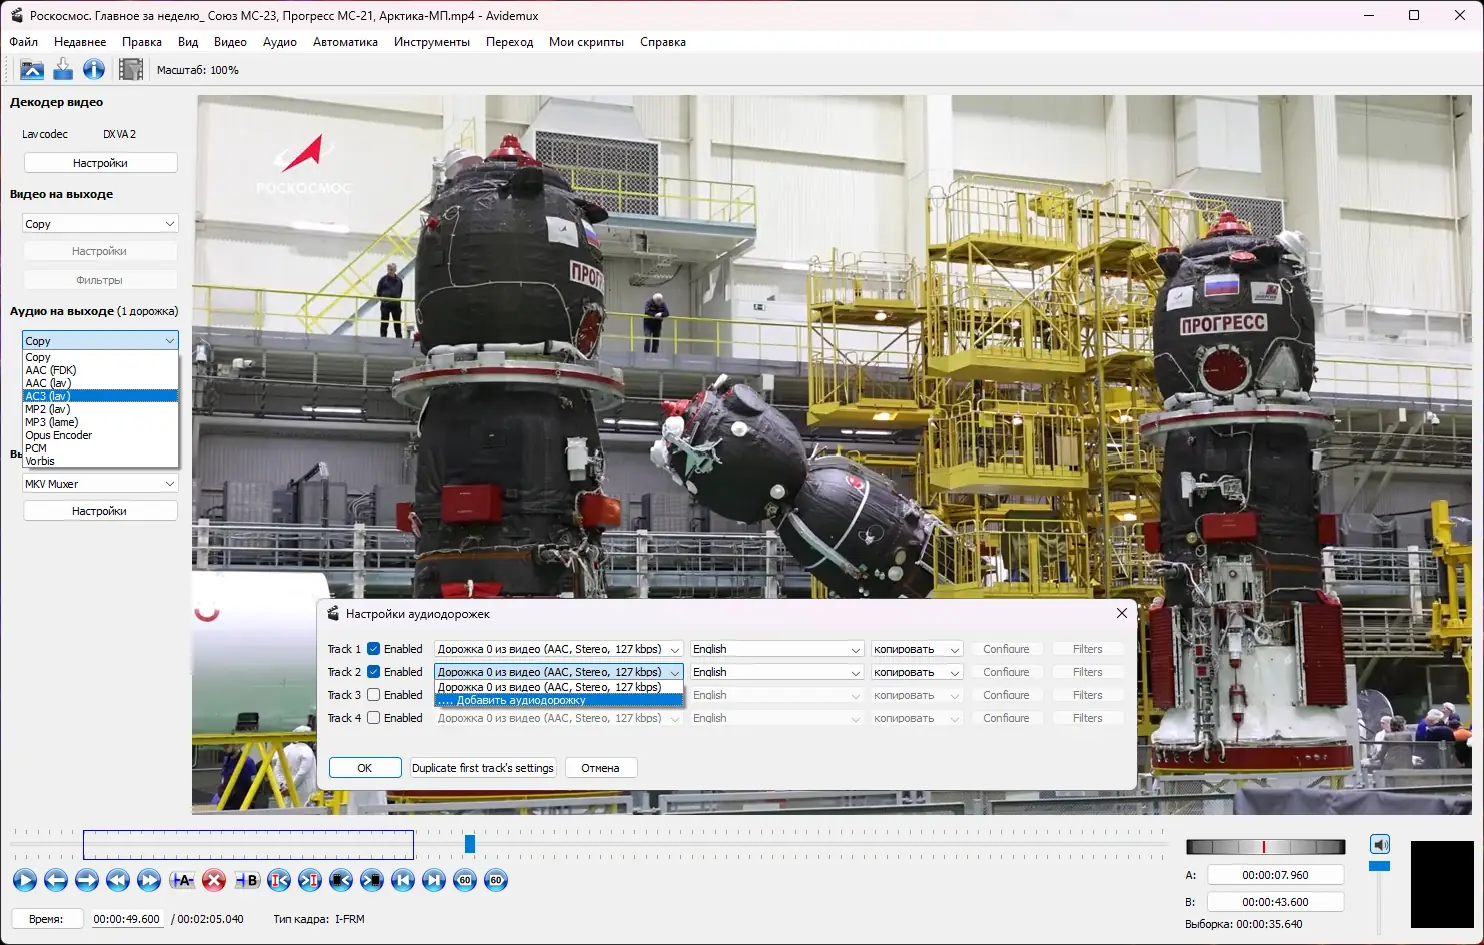Viewport: 1484px width, 945px height.
Task: Click OK in audio tracks dialog
Action: pyautogui.click(x=365, y=768)
